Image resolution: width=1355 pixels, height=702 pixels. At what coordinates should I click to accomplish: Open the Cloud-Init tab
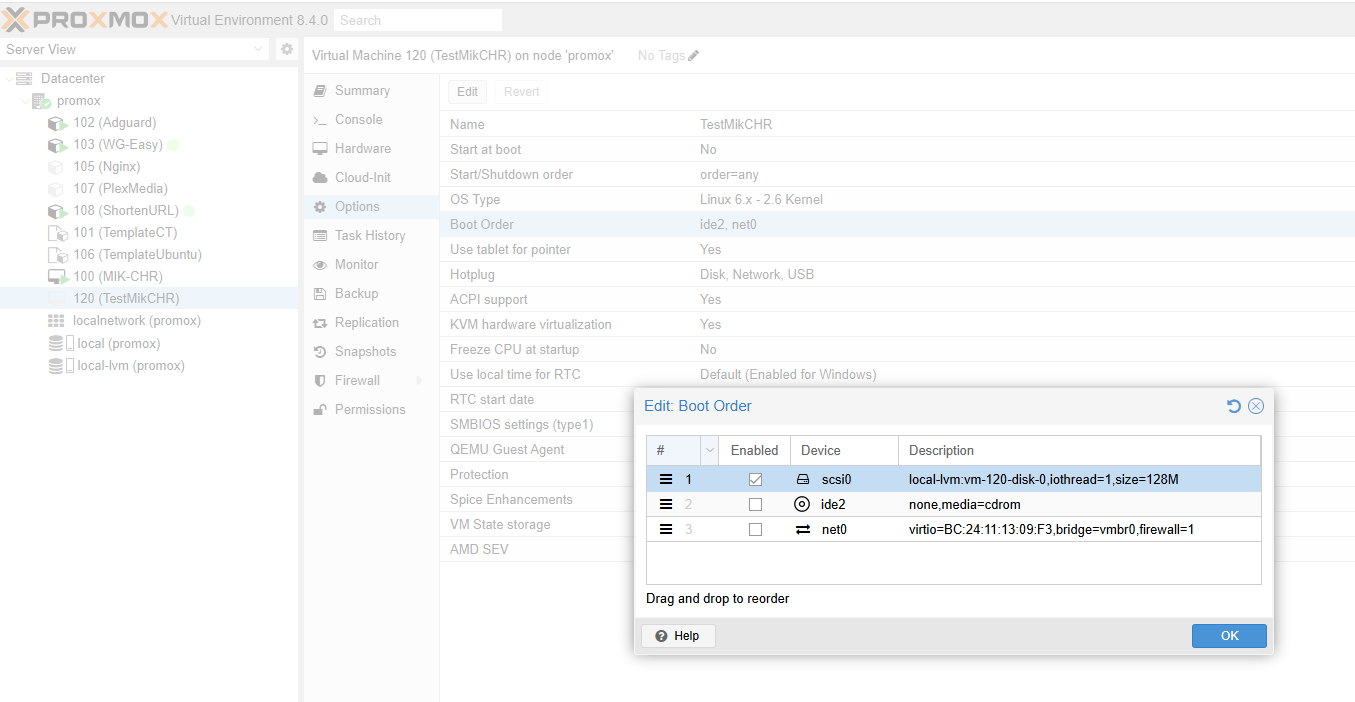point(371,178)
